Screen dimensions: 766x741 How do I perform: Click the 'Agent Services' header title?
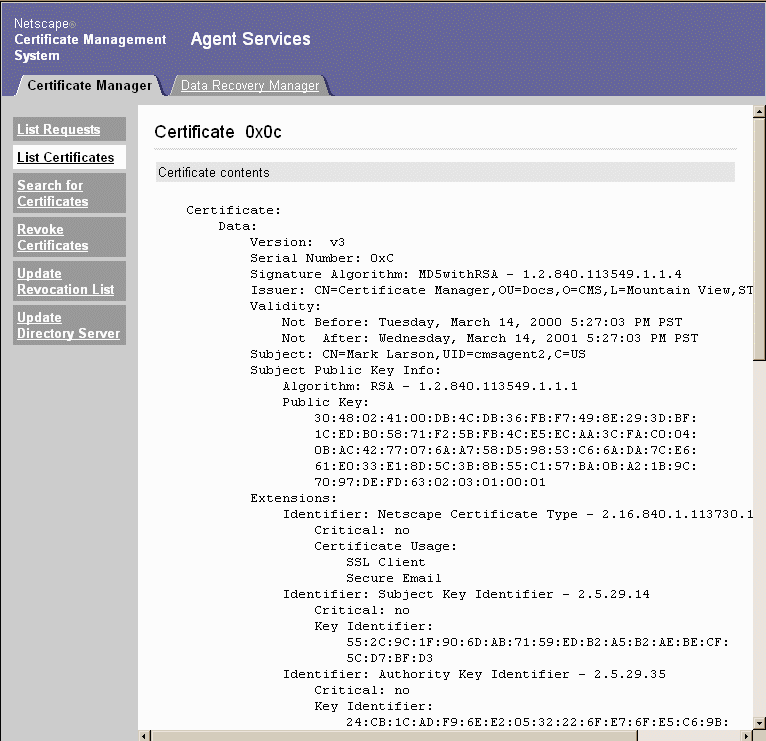pos(251,39)
